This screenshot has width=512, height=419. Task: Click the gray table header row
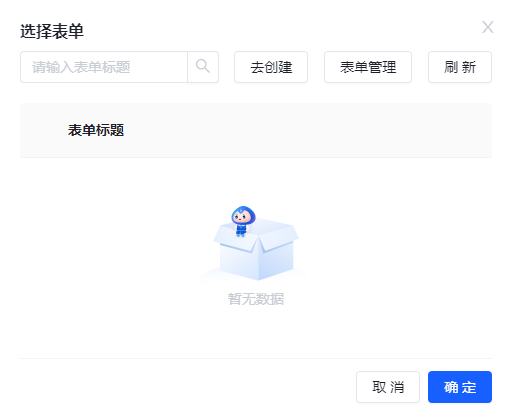click(256, 130)
